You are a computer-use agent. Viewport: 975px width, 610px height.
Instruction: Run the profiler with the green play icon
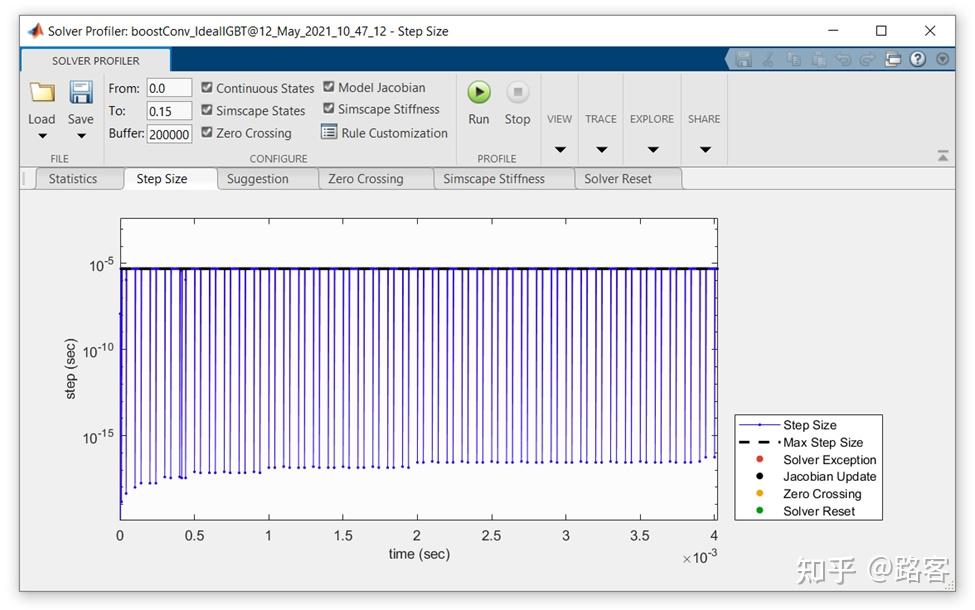point(479,93)
